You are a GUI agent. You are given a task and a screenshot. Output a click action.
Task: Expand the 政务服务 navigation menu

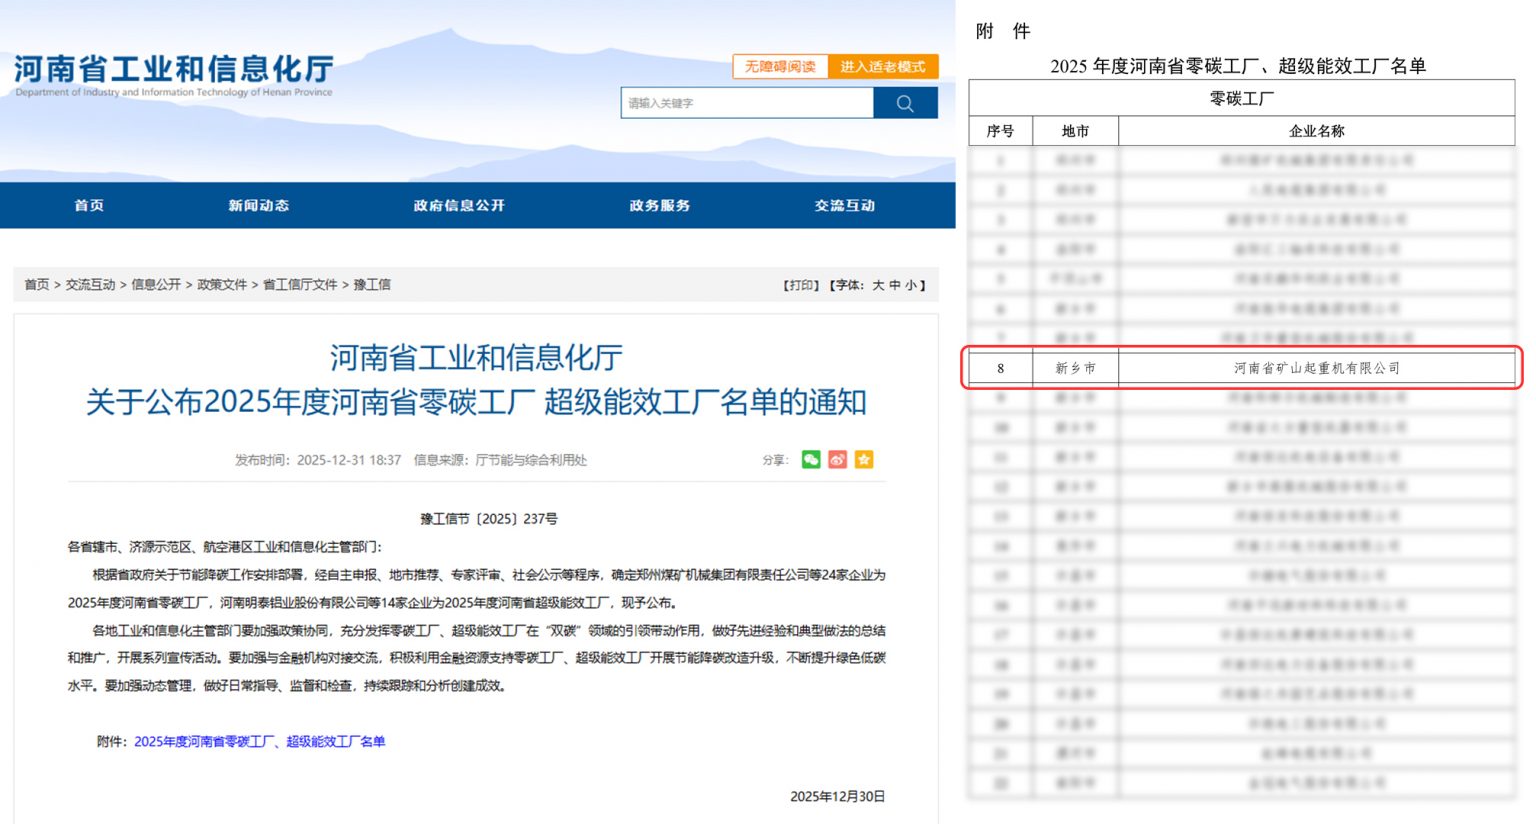tap(659, 205)
